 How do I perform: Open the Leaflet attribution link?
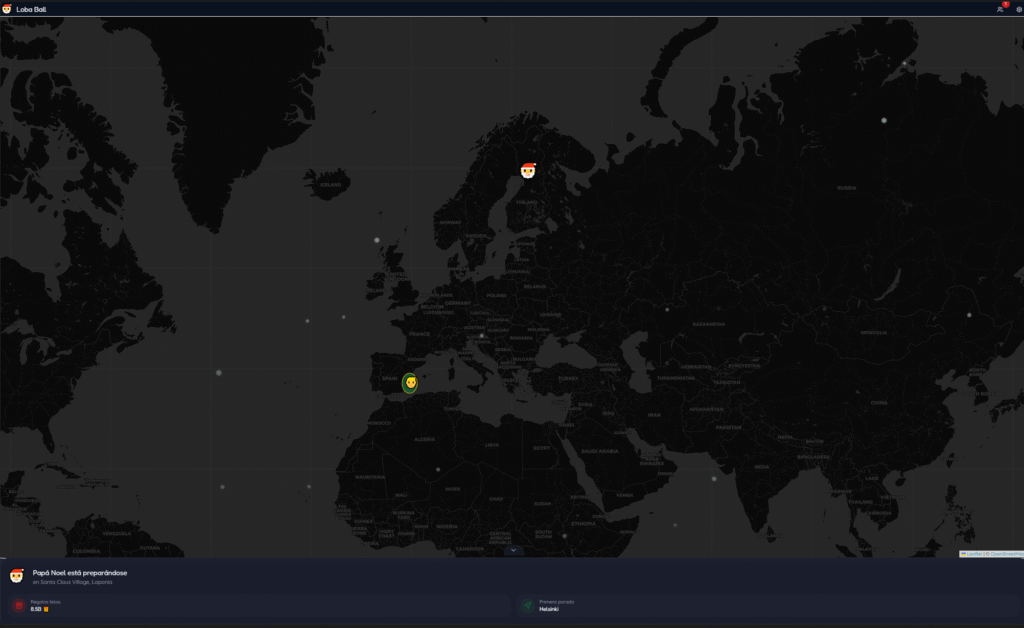click(x=973, y=553)
